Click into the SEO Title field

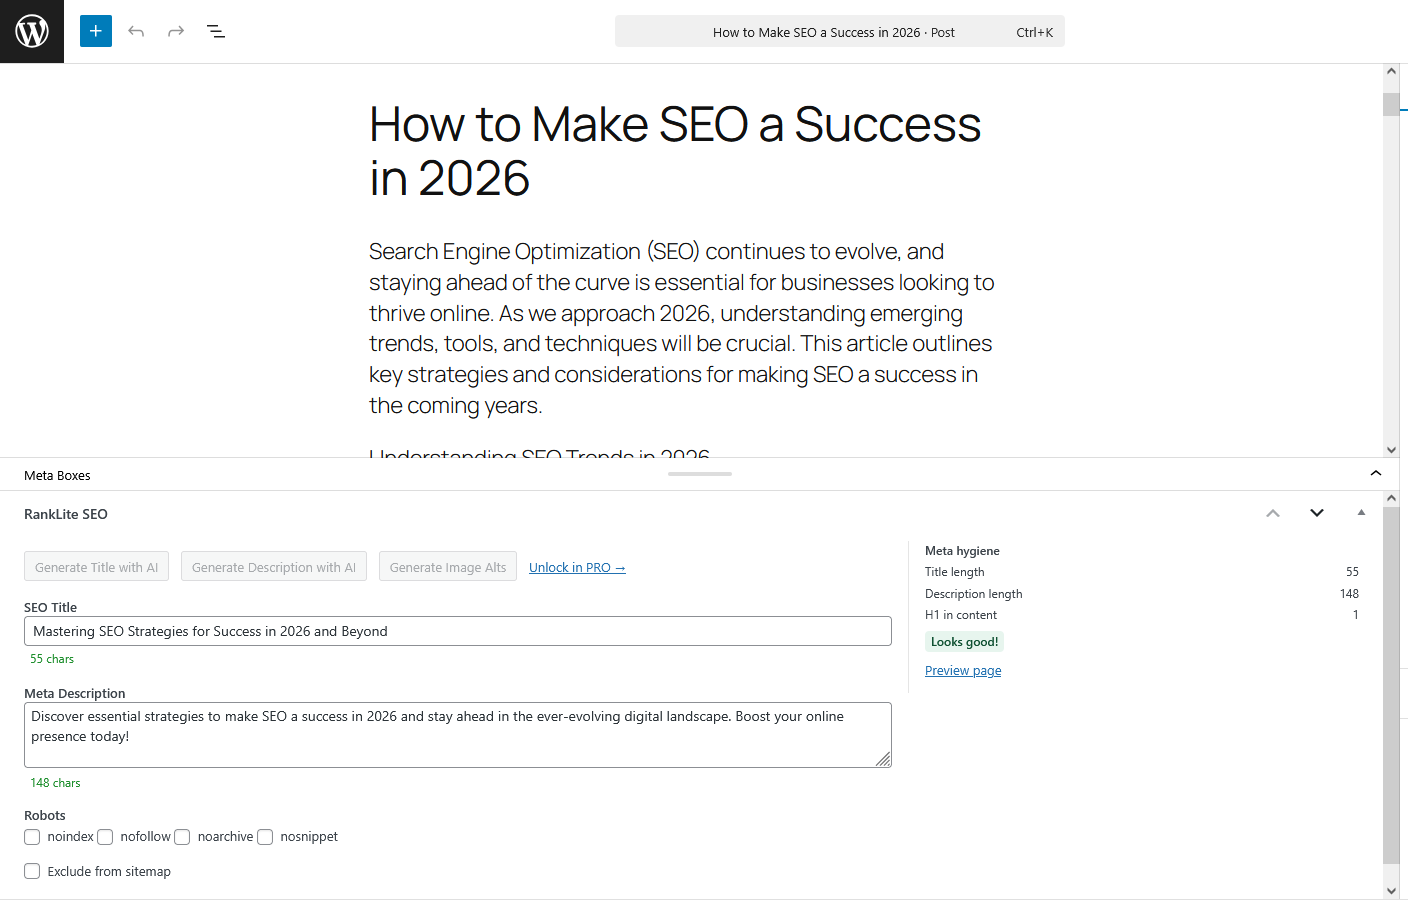(458, 631)
